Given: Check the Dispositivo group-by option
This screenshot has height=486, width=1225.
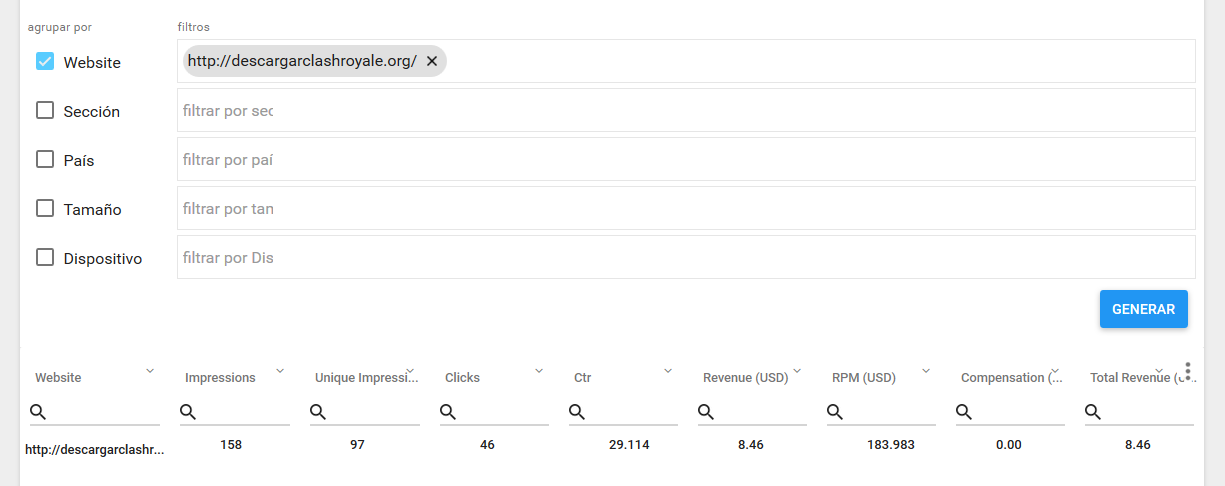Looking at the screenshot, I should (x=45, y=257).
